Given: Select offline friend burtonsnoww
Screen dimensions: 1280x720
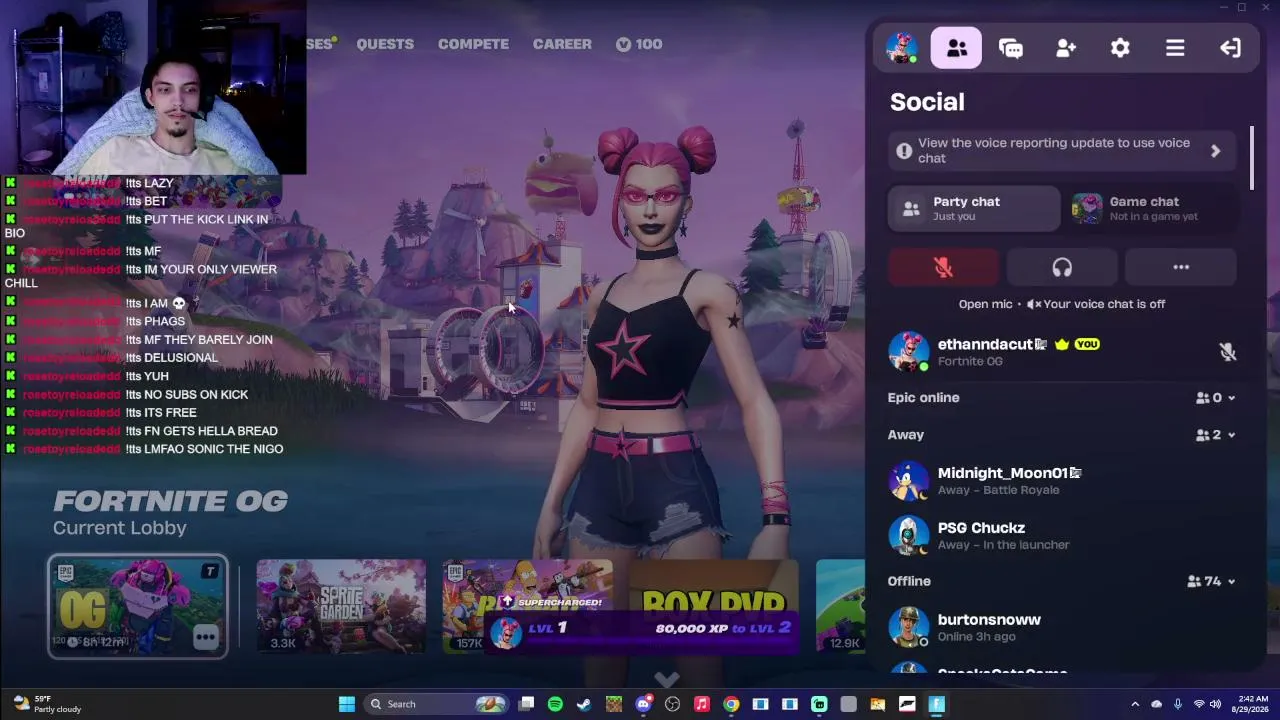Looking at the screenshot, I should point(1062,627).
